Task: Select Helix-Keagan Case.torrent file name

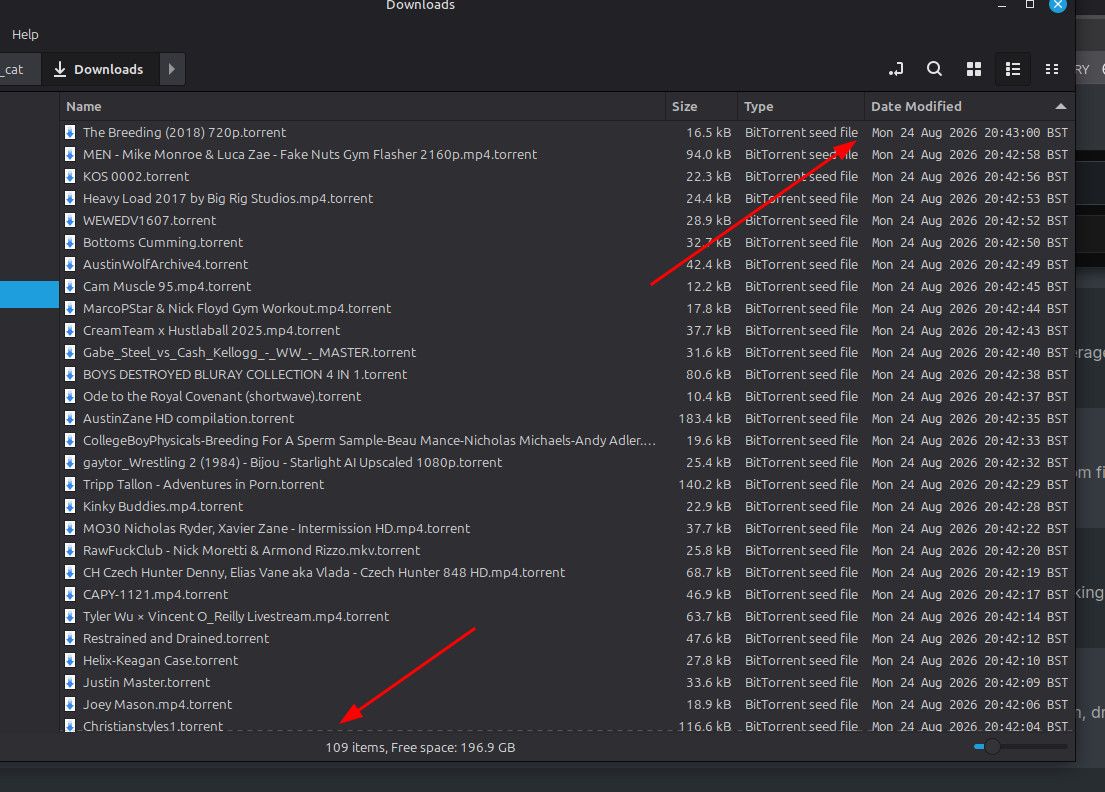Action: click(161, 660)
